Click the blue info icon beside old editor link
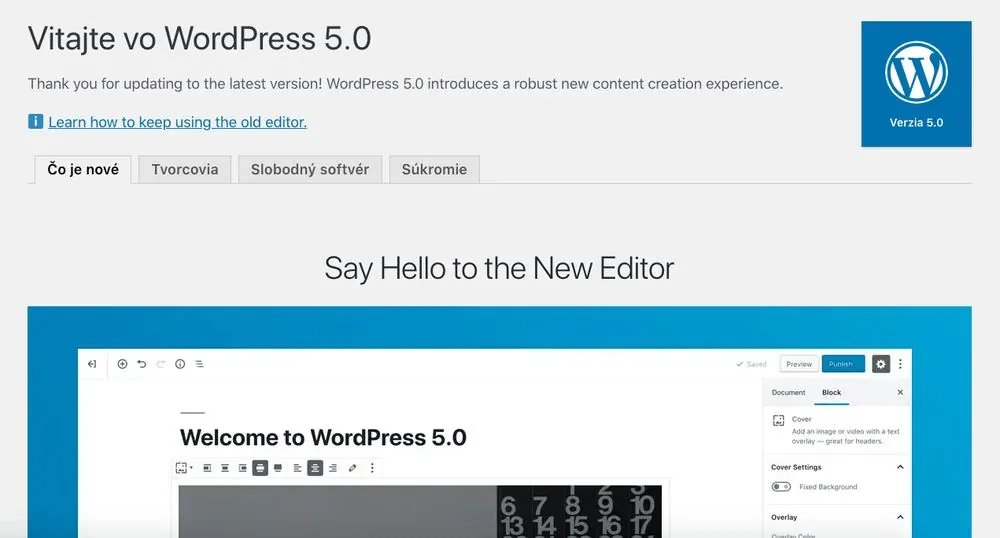The width and height of the screenshot is (1000, 538). coord(36,121)
